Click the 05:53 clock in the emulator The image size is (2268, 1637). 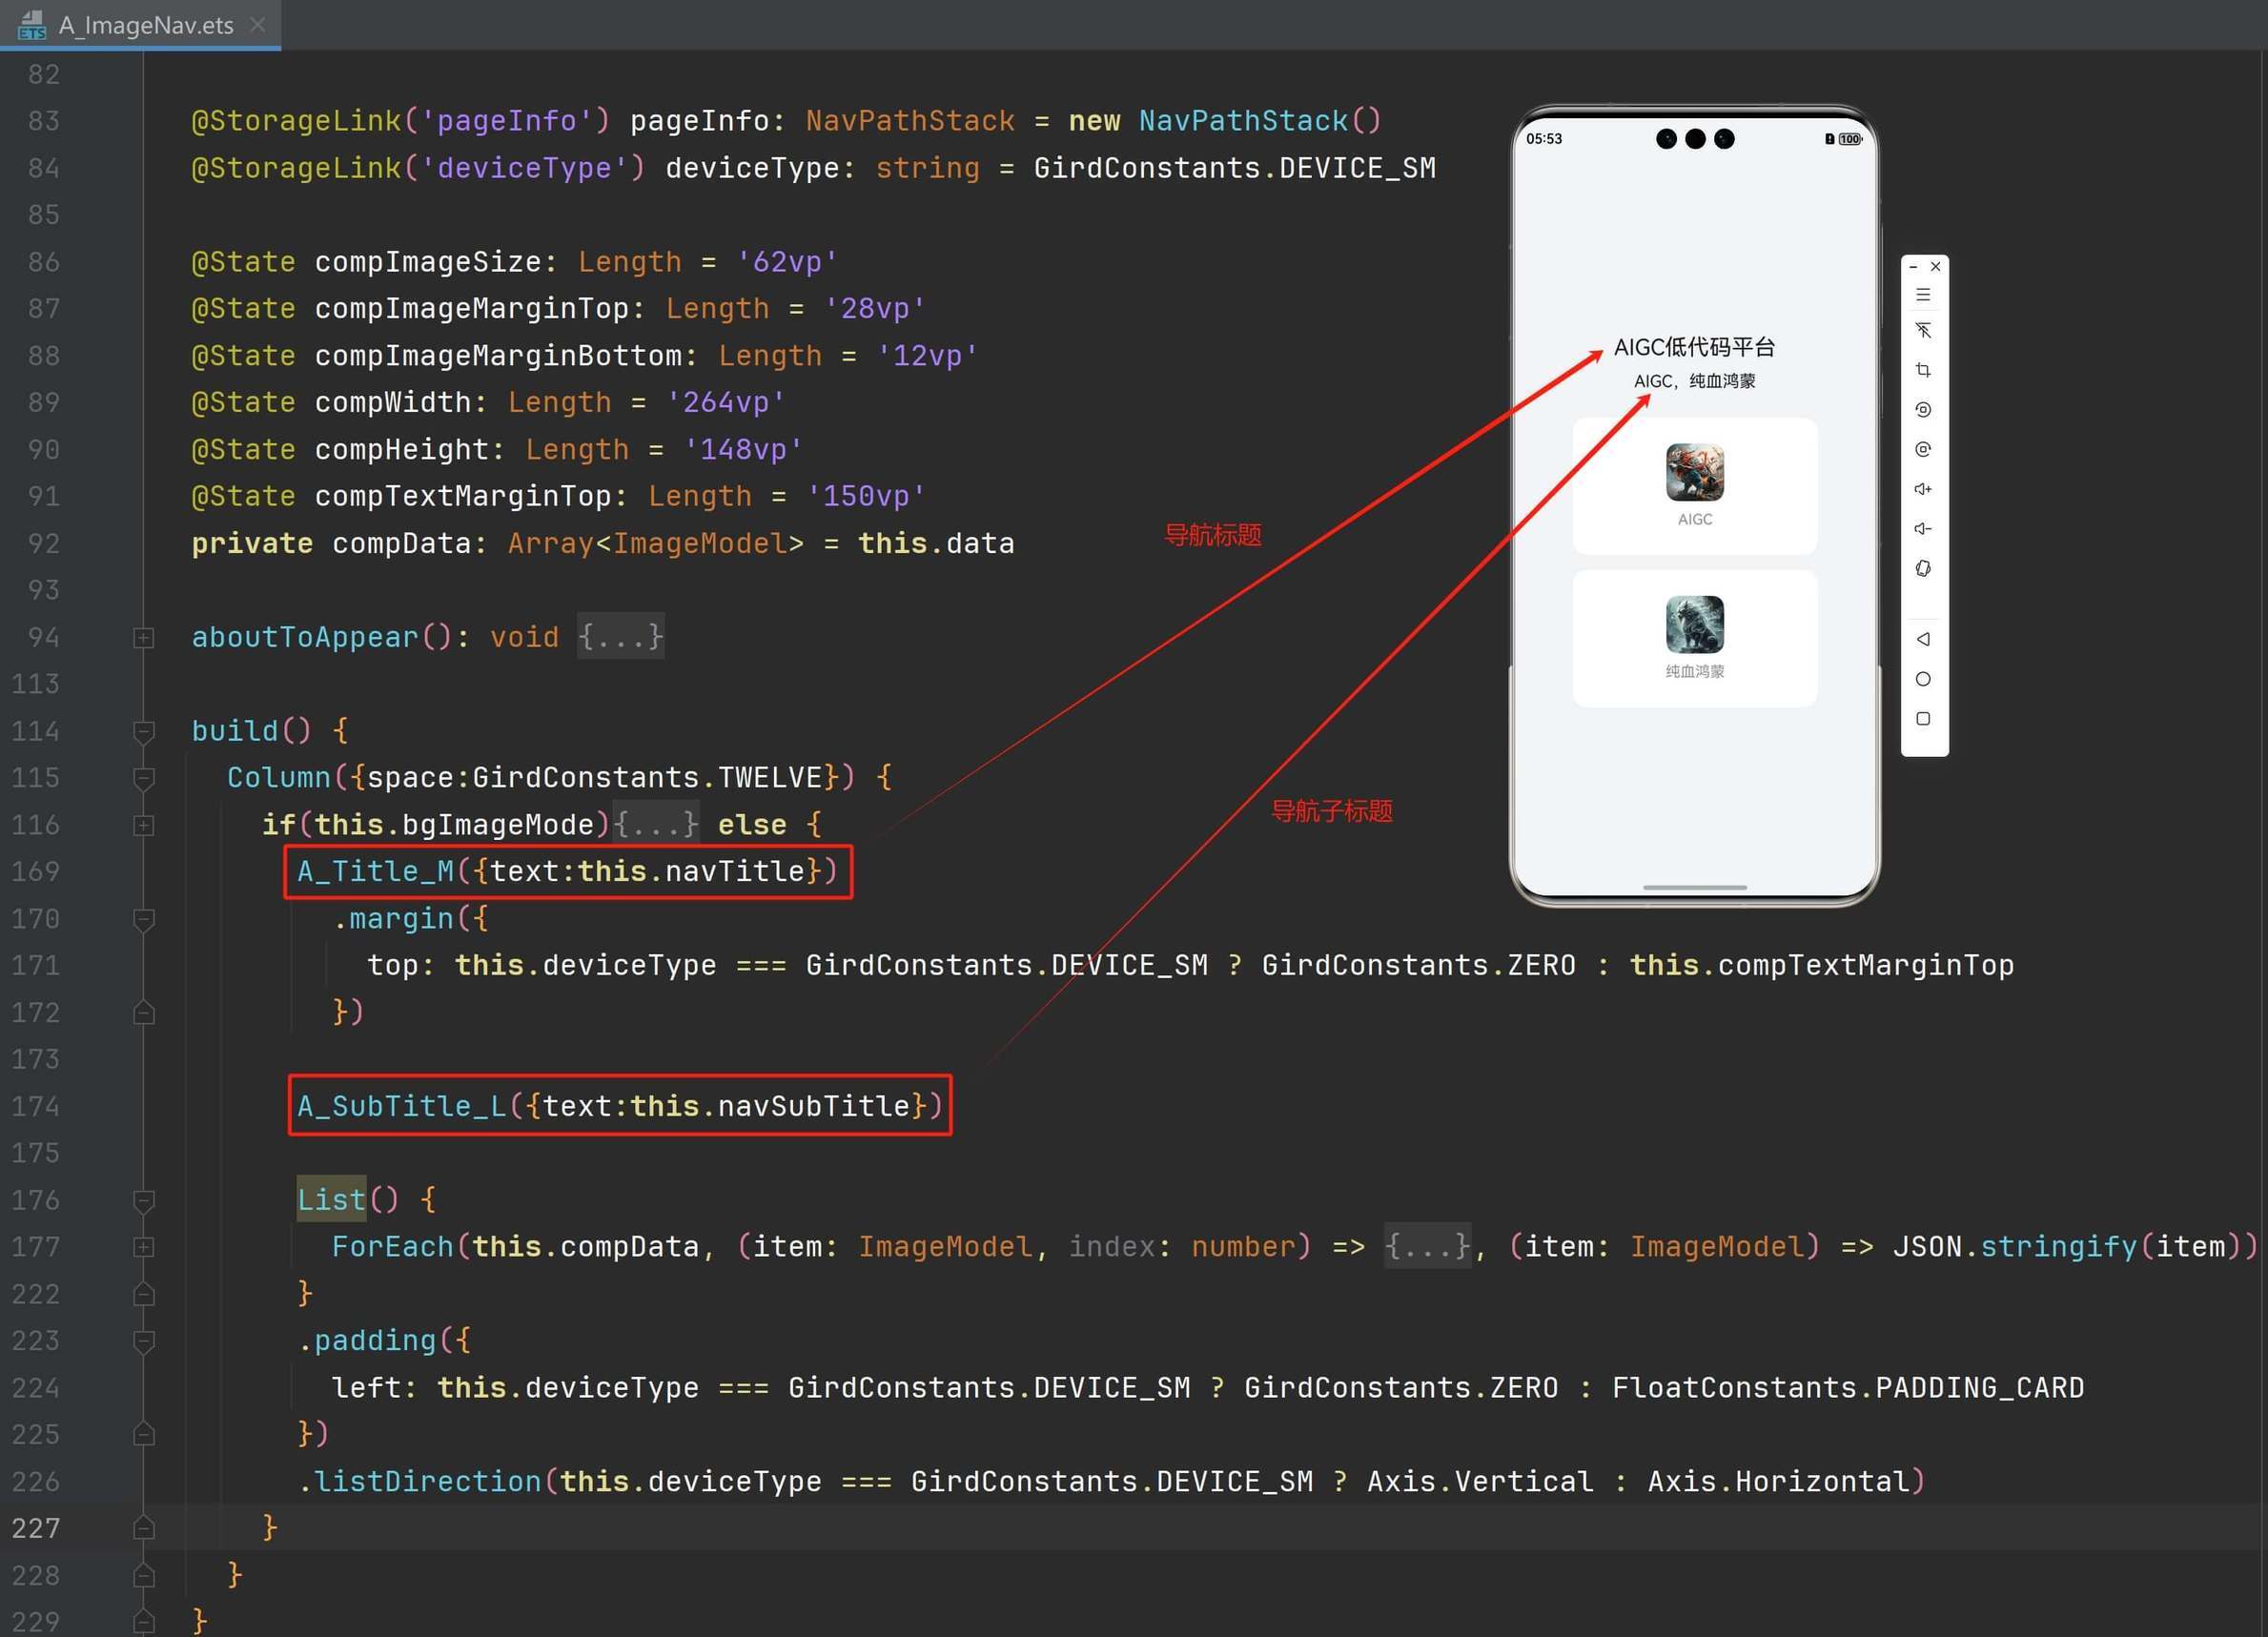click(x=1543, y=139)
